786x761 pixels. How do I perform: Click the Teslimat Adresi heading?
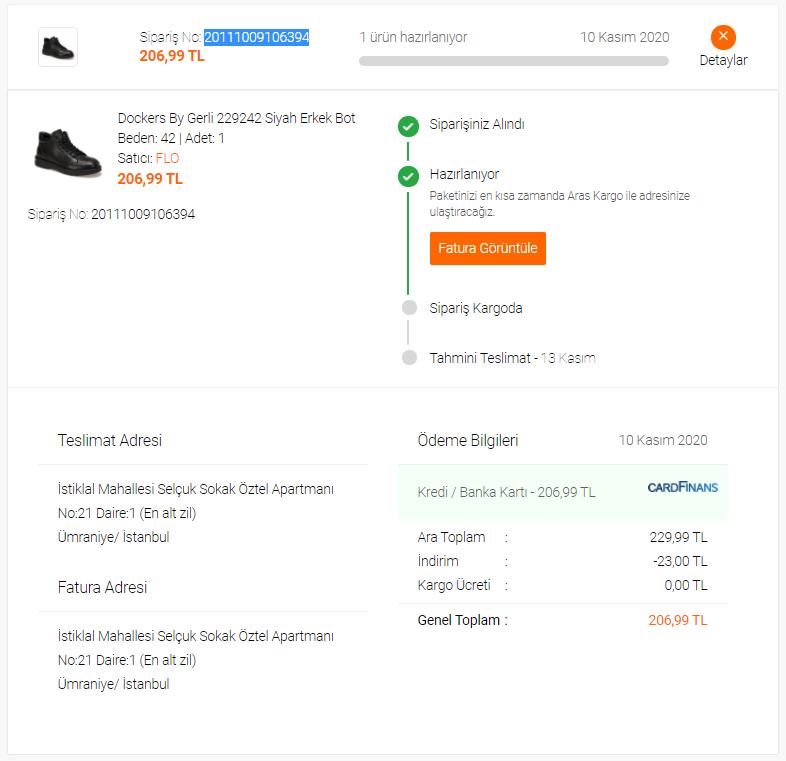[x=110, y=440]
